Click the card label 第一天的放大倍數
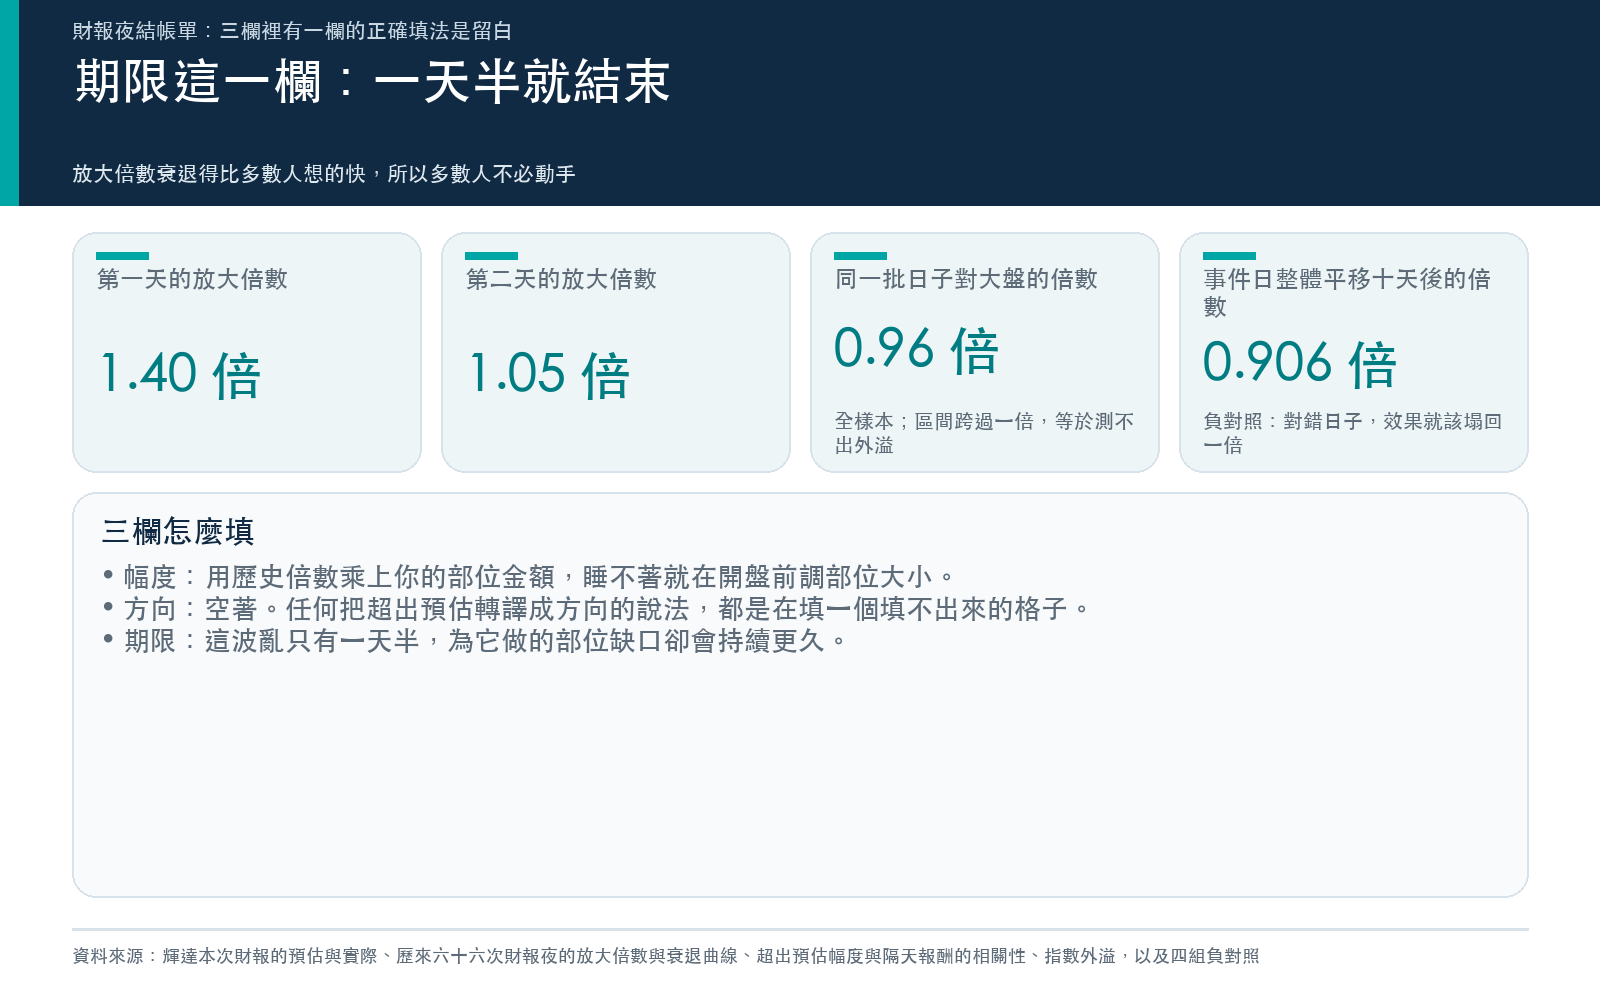This screenshot has width=1600, height=1000. [x=192, y=279]
